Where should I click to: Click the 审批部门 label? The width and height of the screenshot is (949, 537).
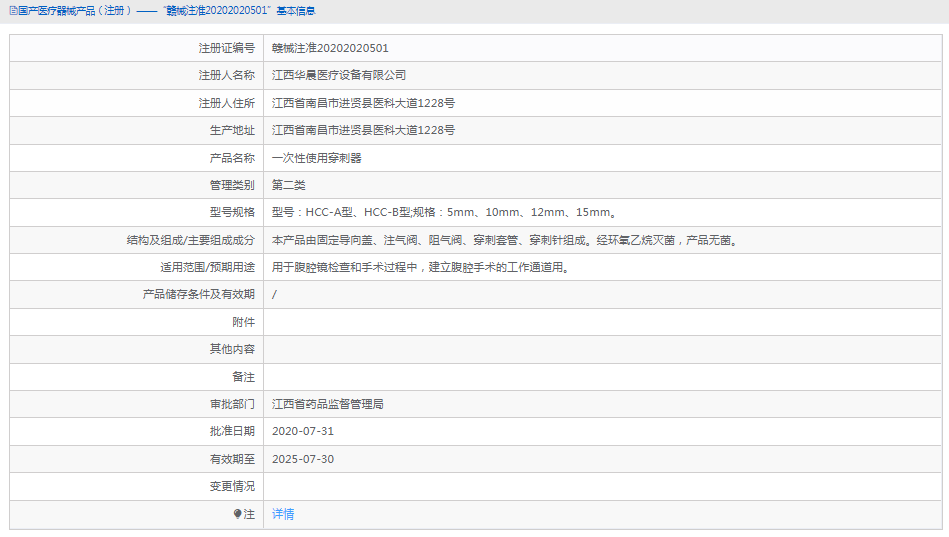pos(232,404)
